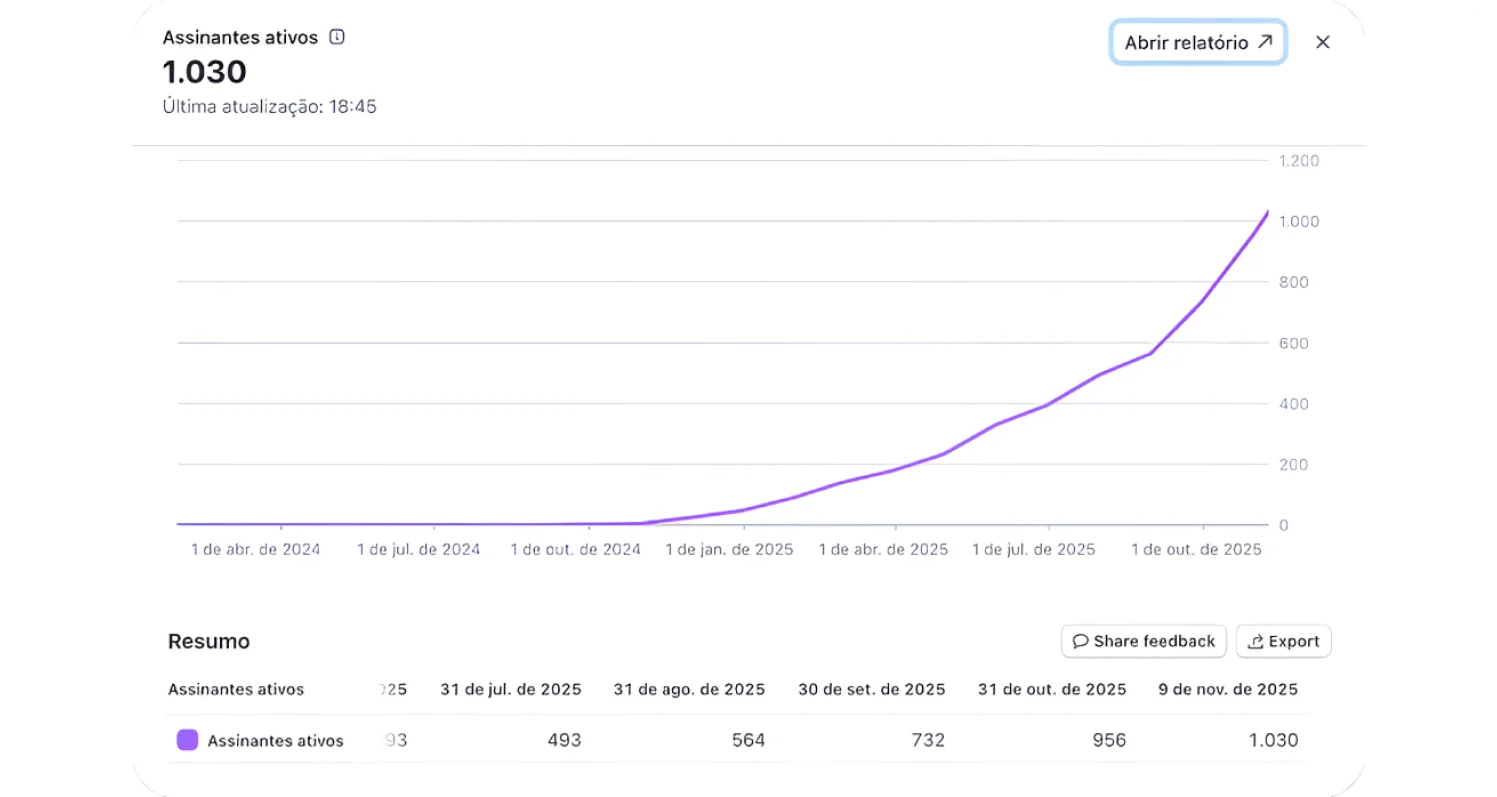Click the Última atualização timestamp text
This screenshot has width=1497, height=797.
click(269, 106)
